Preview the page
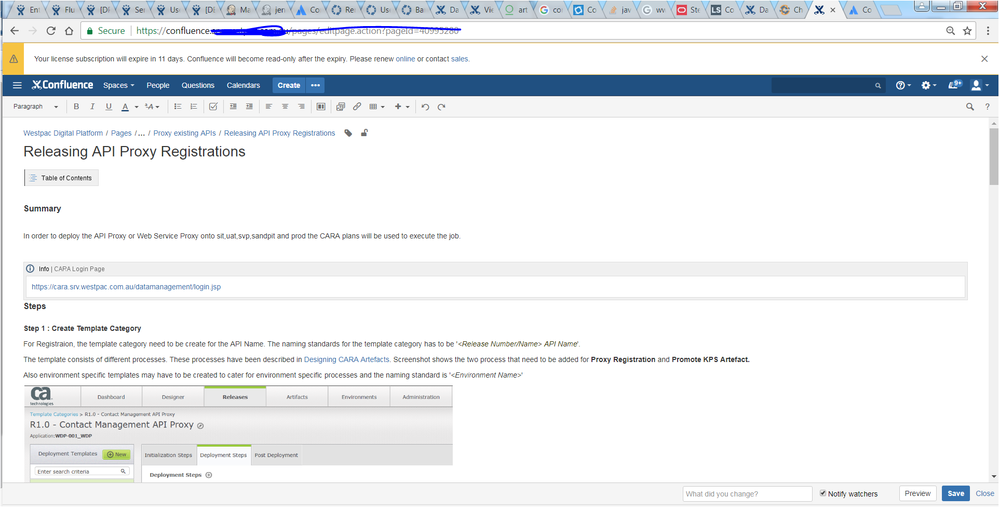This screenshot has height=507, width=999. click(x=917, y=494)
